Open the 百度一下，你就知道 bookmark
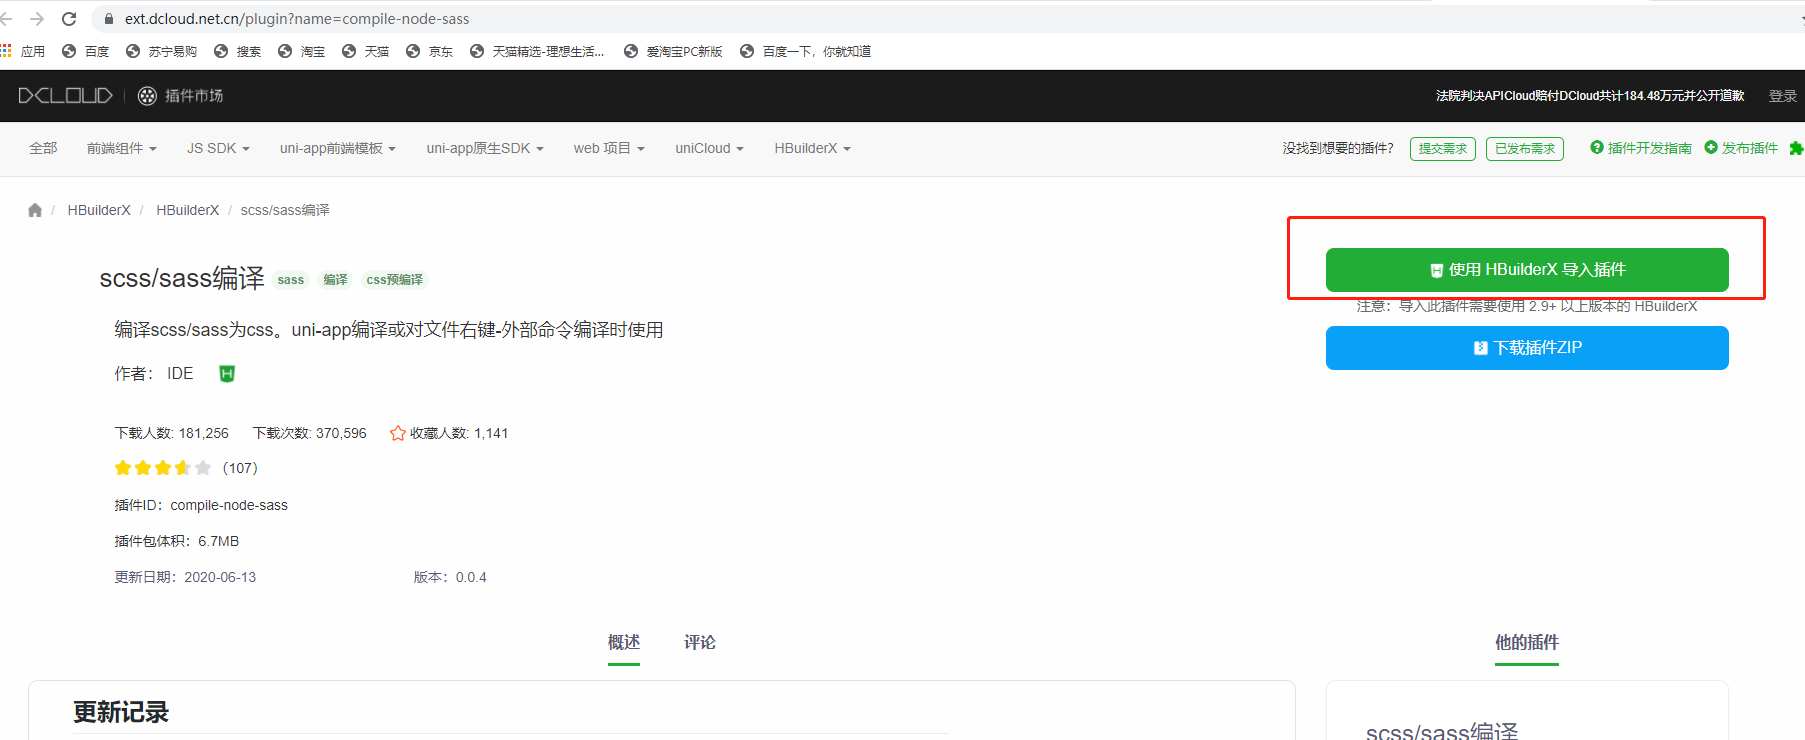The image size is (1805, 740). [806, 51]
